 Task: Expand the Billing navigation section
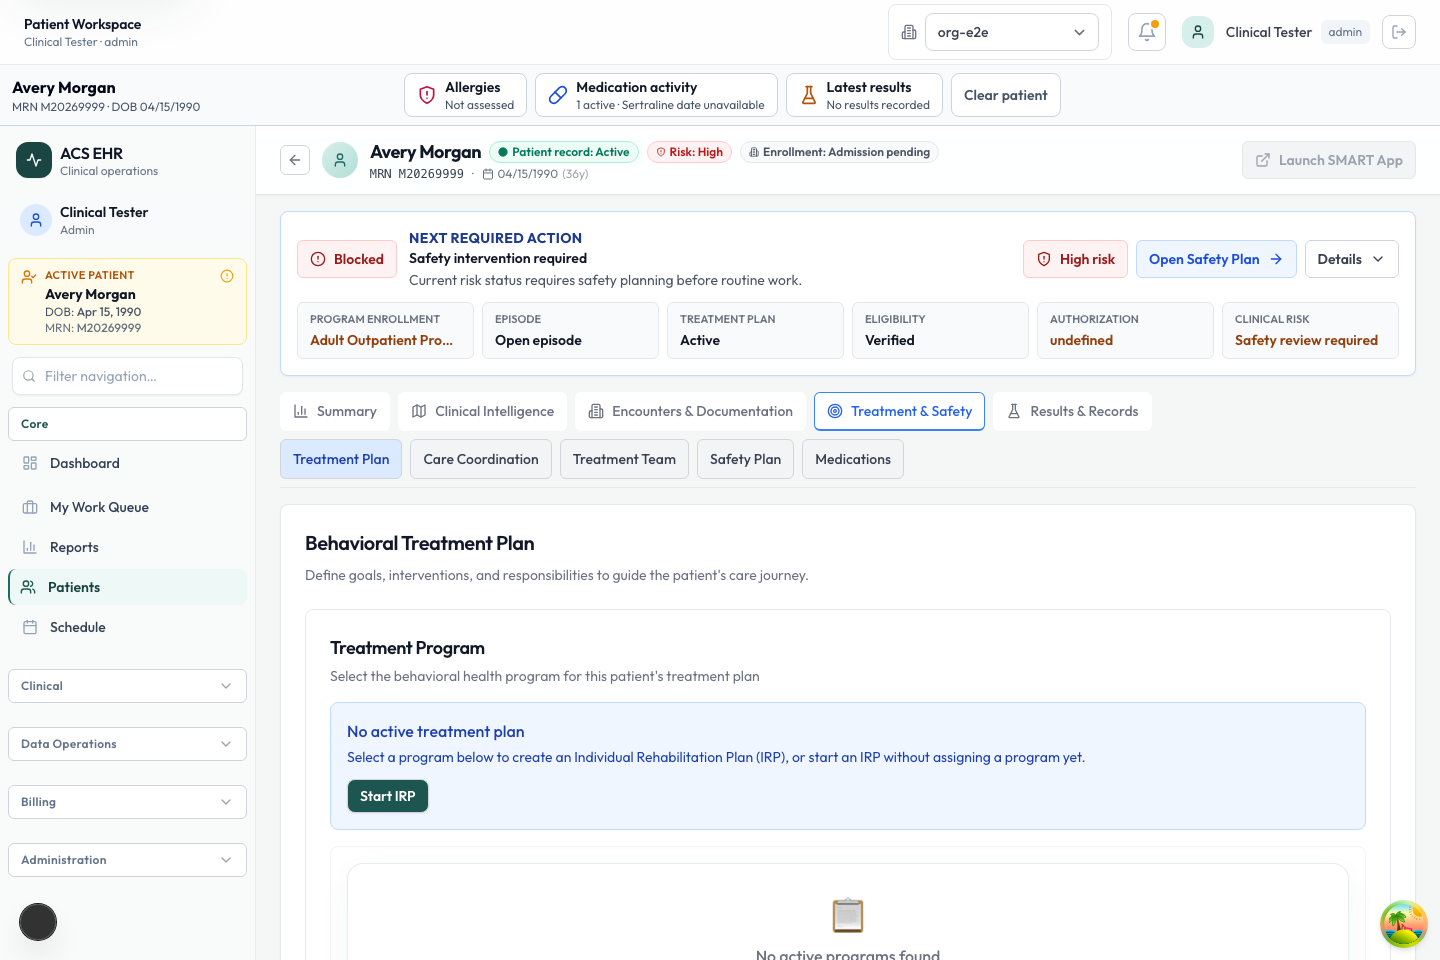point(127,802)
